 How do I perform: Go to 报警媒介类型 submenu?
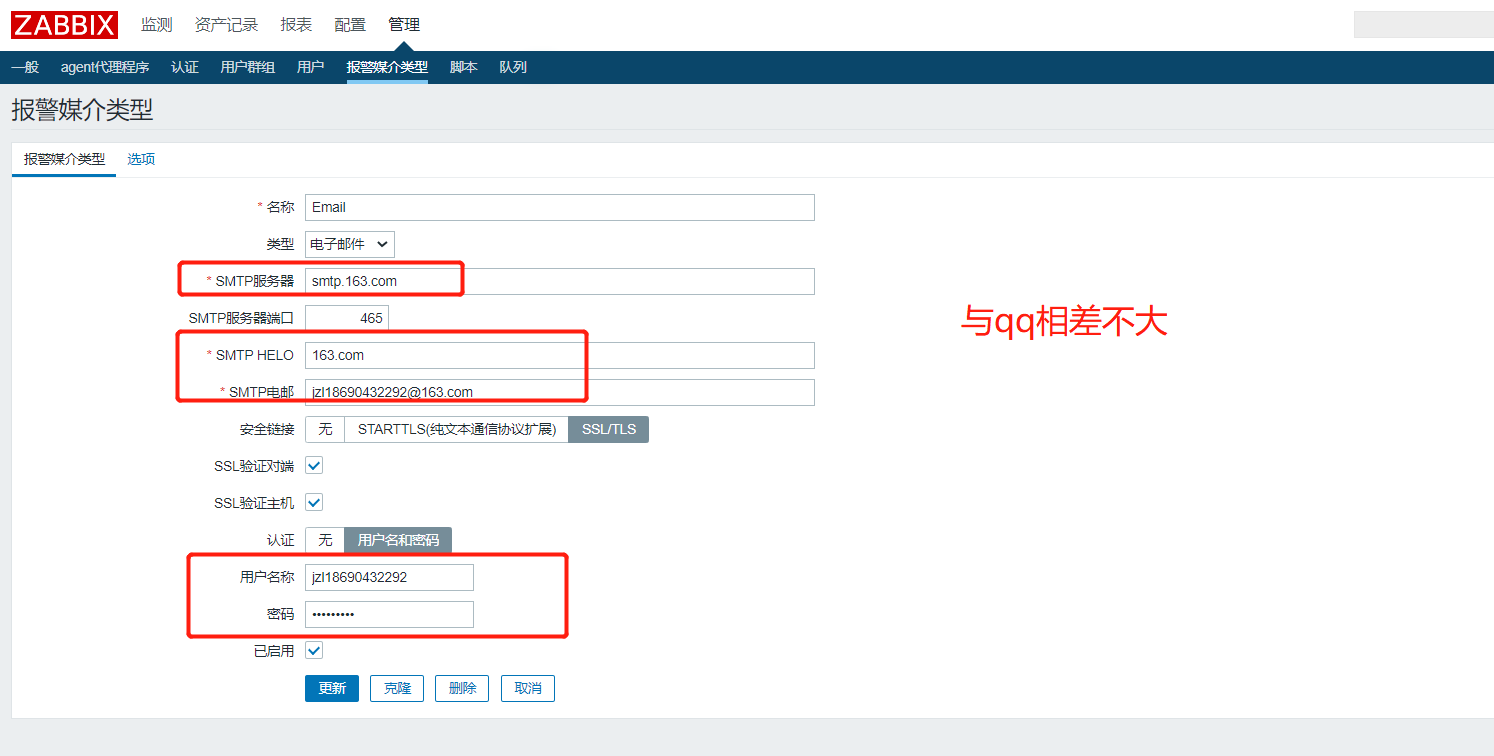coord(387,67)
